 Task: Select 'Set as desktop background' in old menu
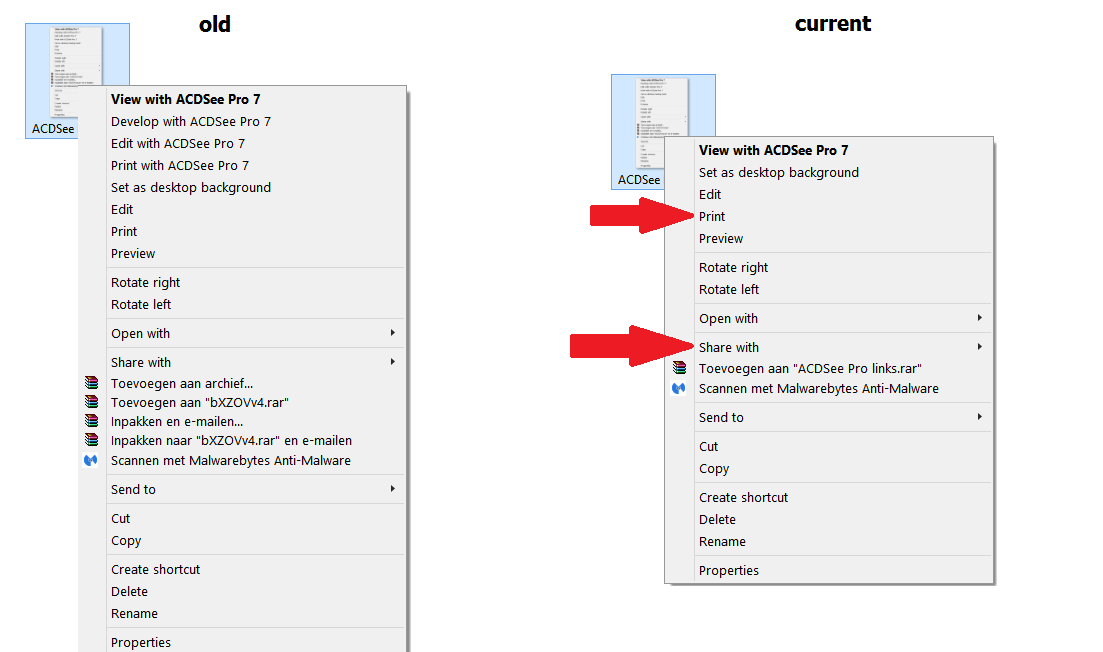click(191, 188)
